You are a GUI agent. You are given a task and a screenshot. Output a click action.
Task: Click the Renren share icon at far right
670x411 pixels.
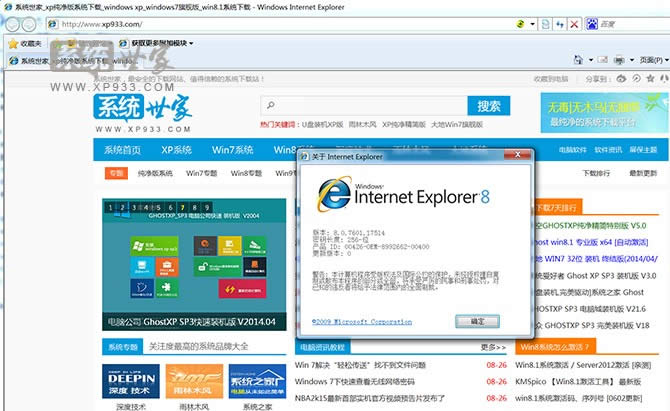[664, 78]
